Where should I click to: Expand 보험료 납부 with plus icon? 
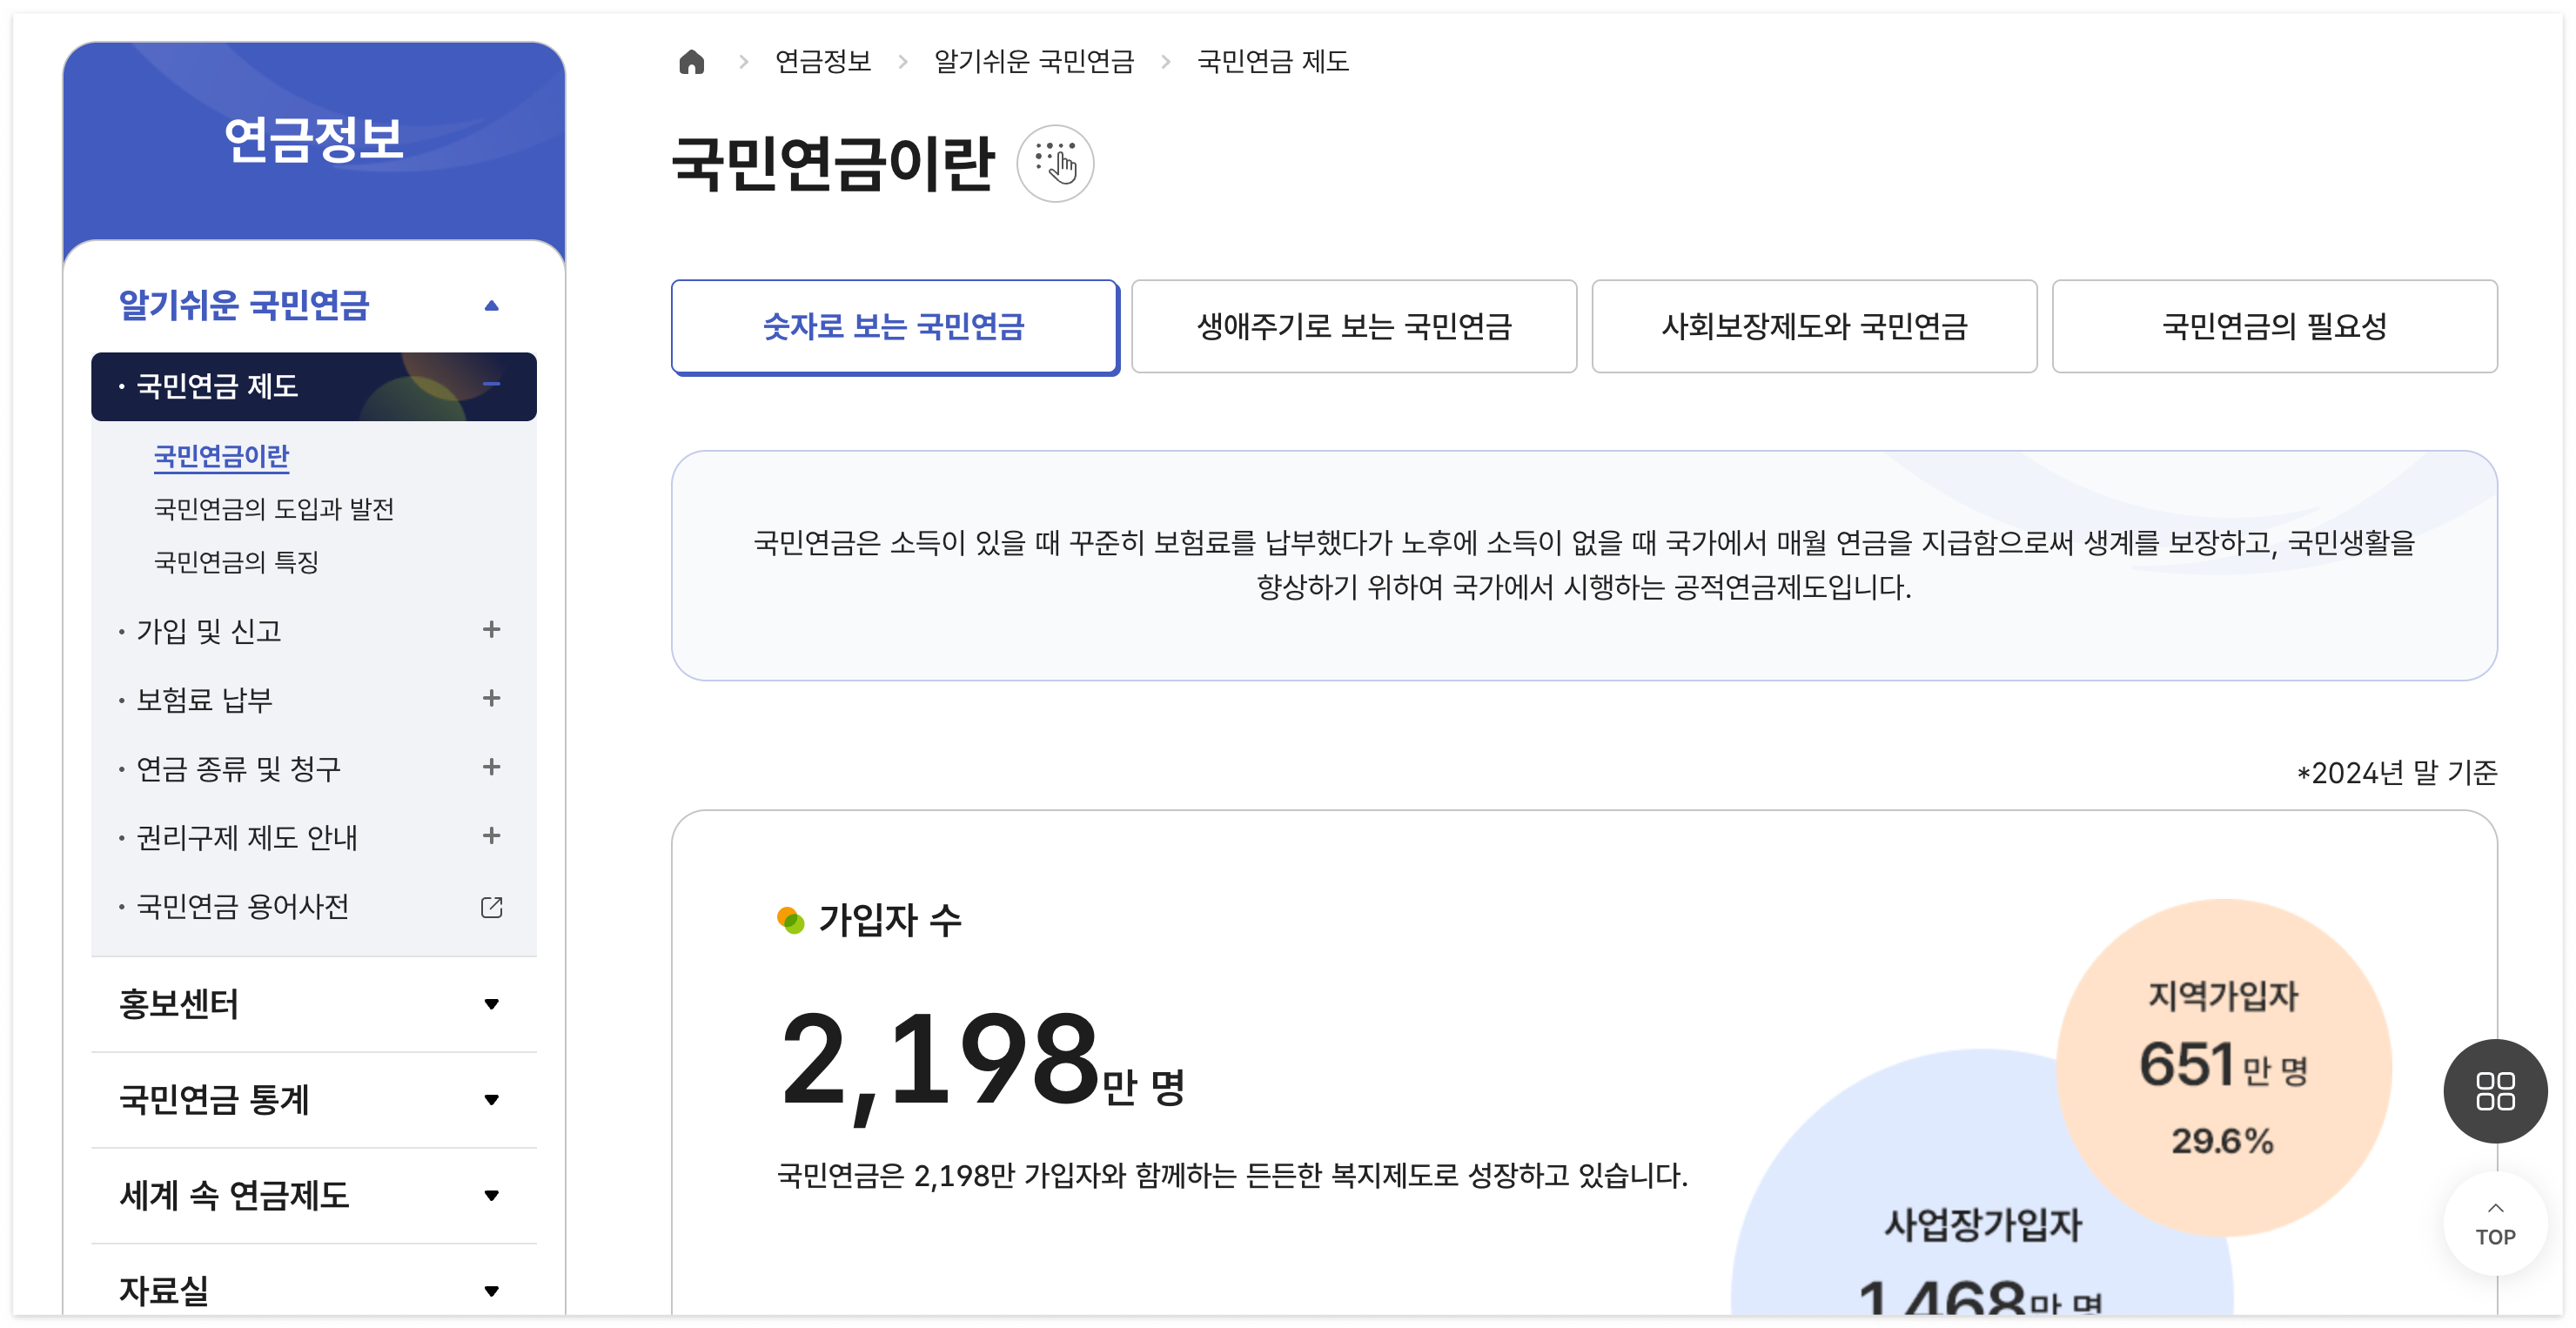491,699
